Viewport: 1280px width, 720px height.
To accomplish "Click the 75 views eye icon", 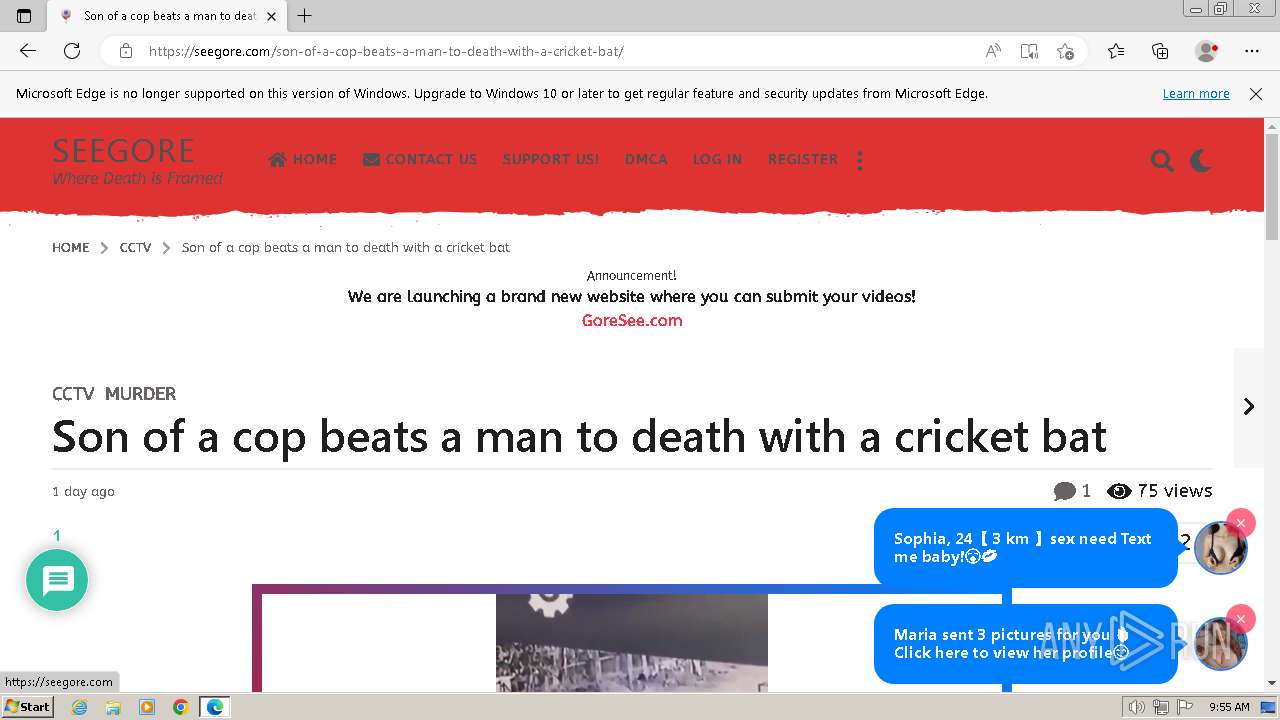I will 1120,491.
